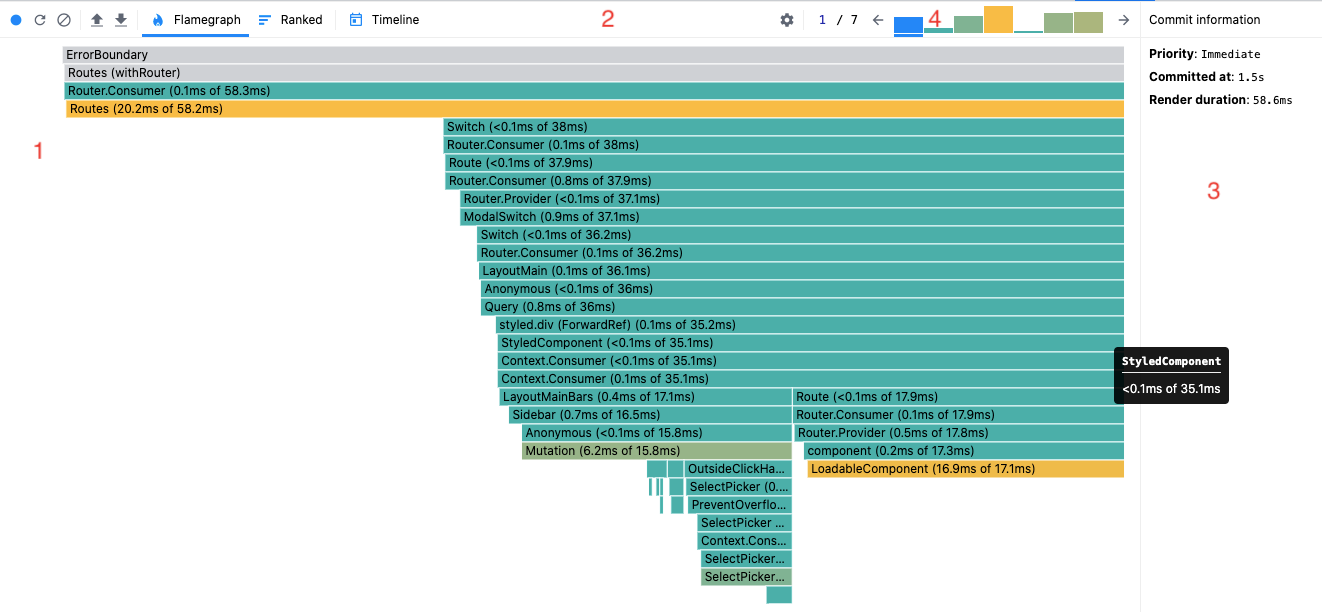The height and width of the screenshot is (612, 1322).
Task: Clear all profiling data
Action: tap(65, 19)
